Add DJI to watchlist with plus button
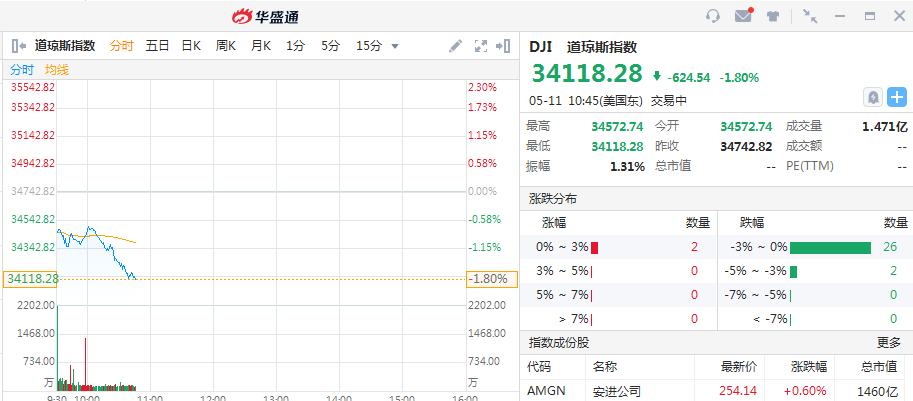The image size is (913, 401). (x=897, y=97)
